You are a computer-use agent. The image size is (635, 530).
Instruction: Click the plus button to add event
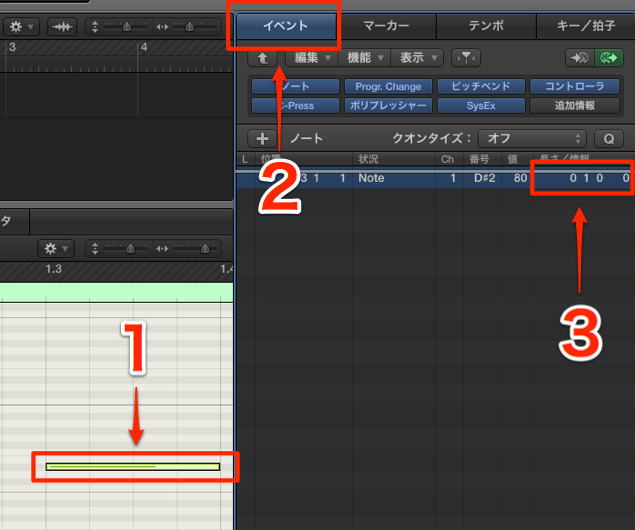pyautogui.click(x=262, y=139)
